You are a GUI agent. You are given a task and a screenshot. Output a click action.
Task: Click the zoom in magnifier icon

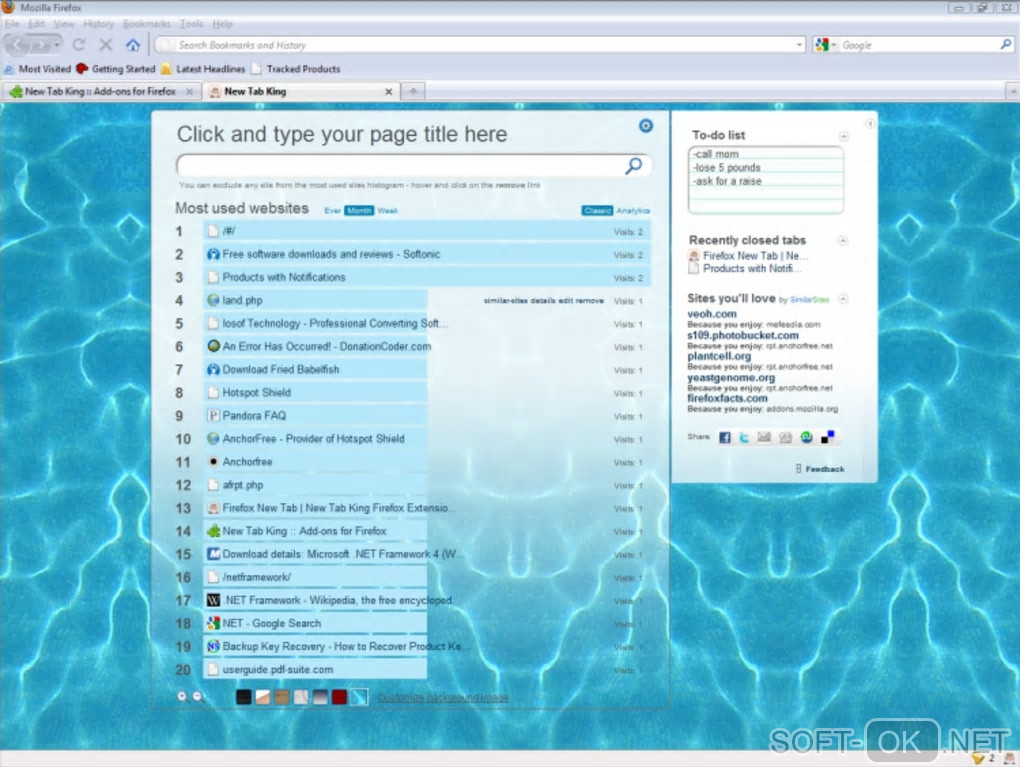point(183,697)
